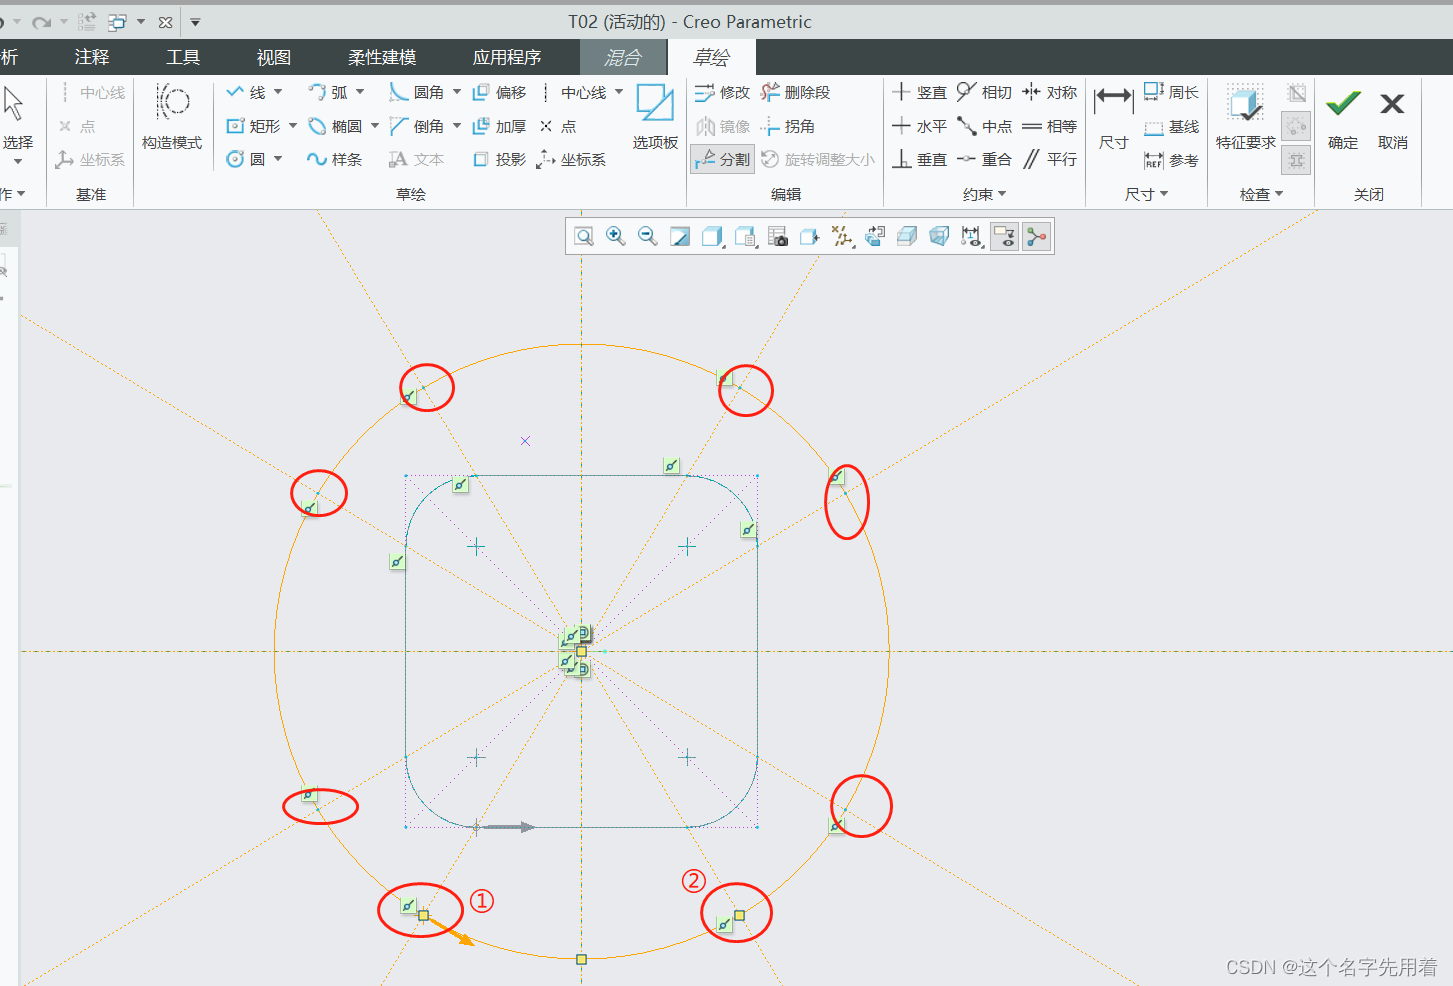Click the Zoom Out magnifier icon
This screenshot has height=986, width=1453.
point(648,236)
